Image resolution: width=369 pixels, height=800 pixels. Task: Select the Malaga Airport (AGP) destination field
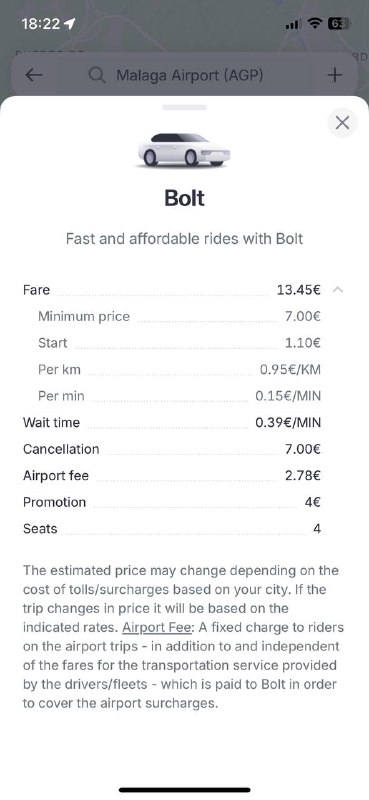[184, 76]
